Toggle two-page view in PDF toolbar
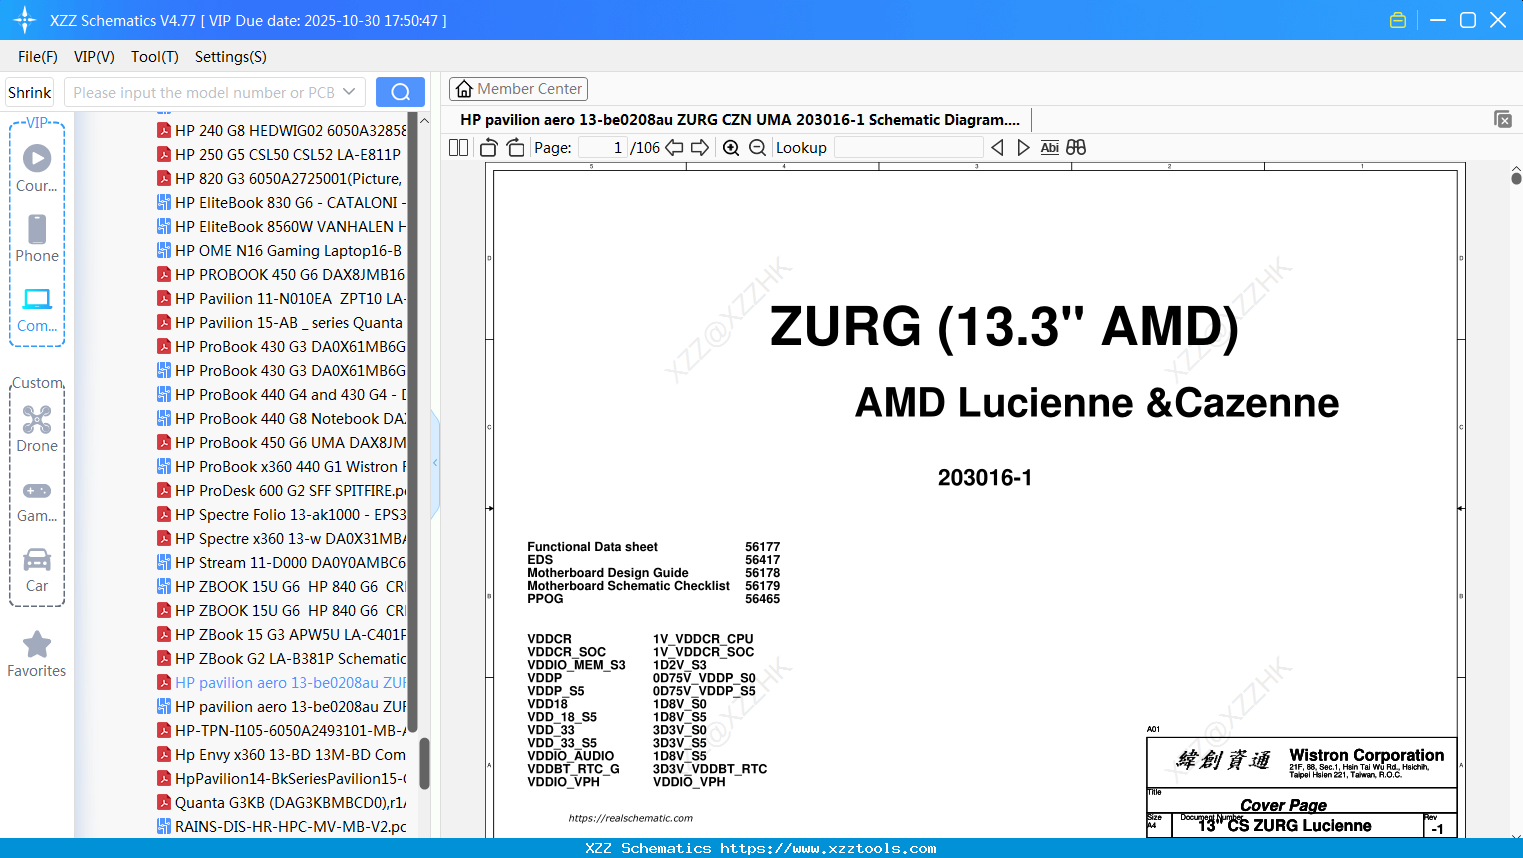The image size is (1523, 858). click(x=459, y=147)
